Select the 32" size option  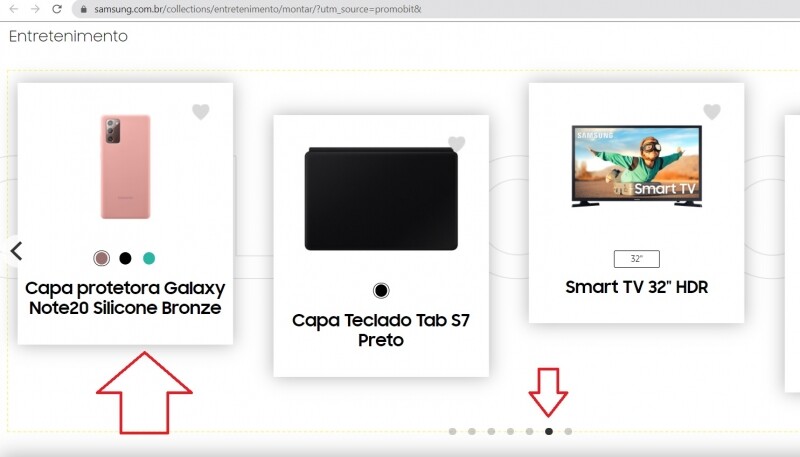click(x=636, y=259)
